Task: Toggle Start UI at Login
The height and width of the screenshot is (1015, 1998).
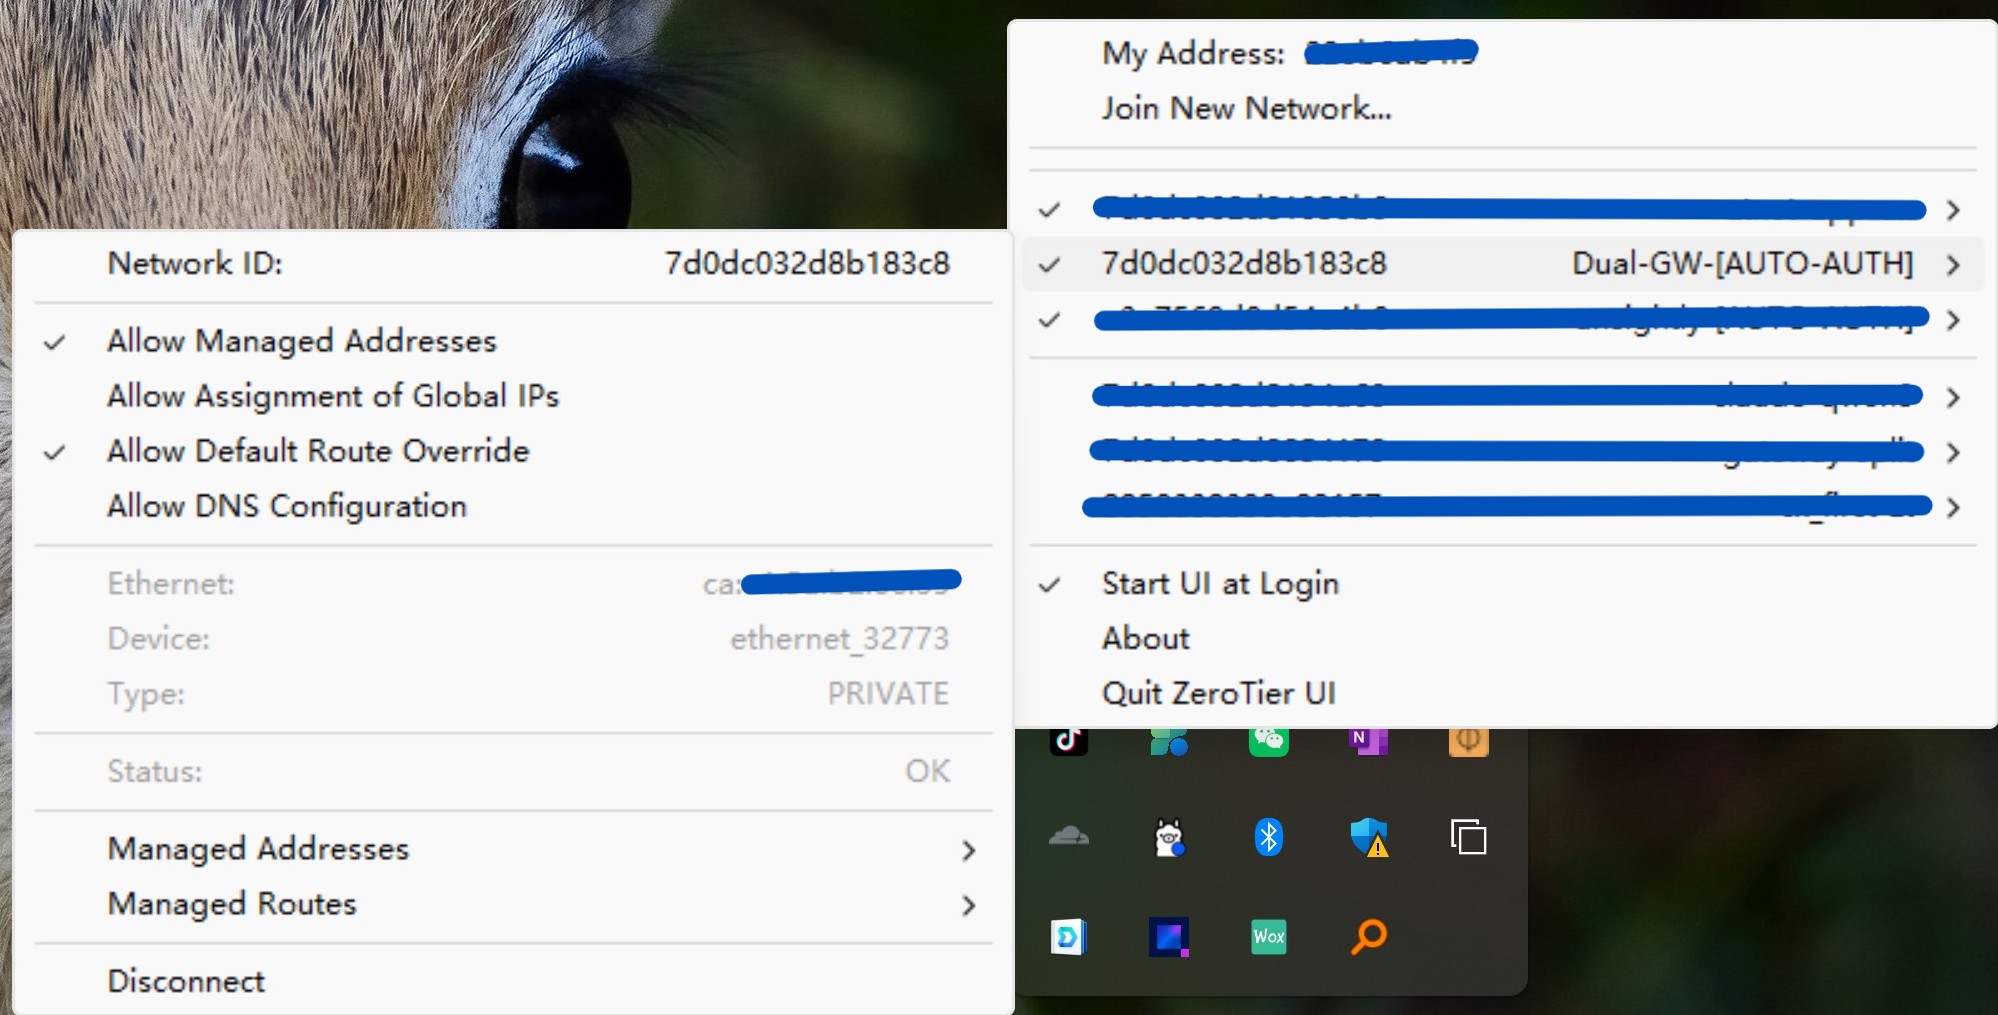Action: pyautogui.click(x=1219, y=583)
